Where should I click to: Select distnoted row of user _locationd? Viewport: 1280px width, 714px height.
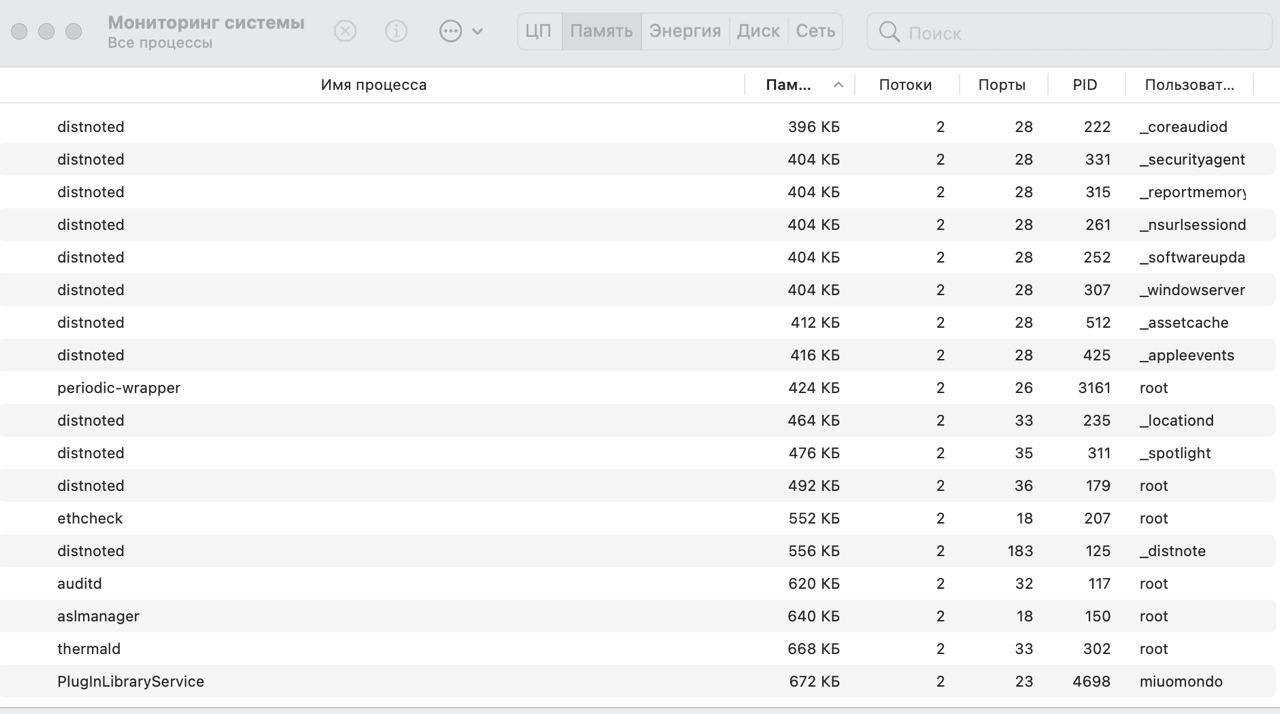coord(638,420)
